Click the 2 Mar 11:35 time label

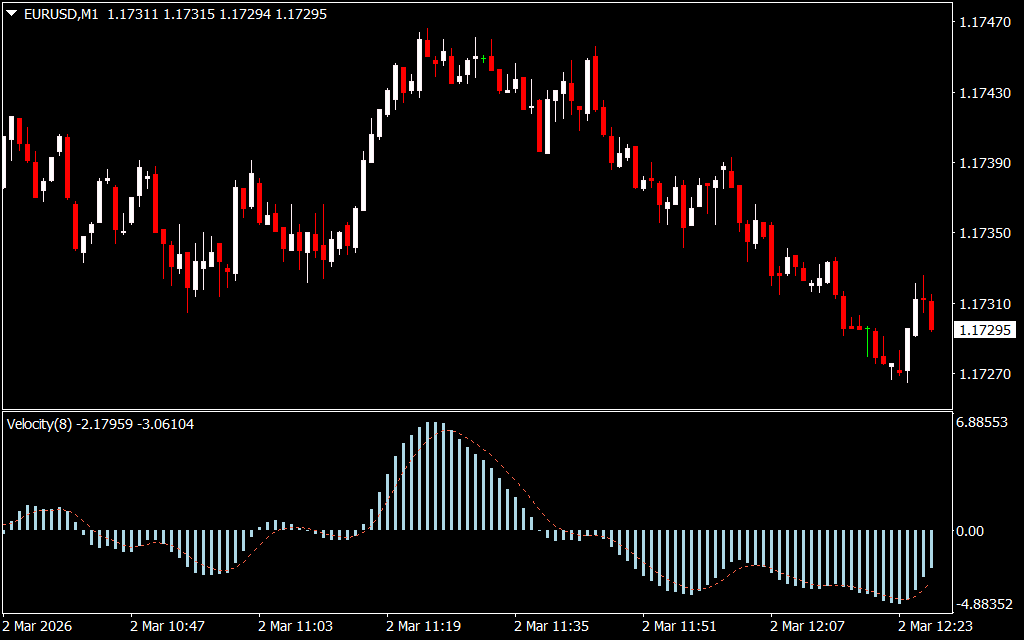[551, 626]
